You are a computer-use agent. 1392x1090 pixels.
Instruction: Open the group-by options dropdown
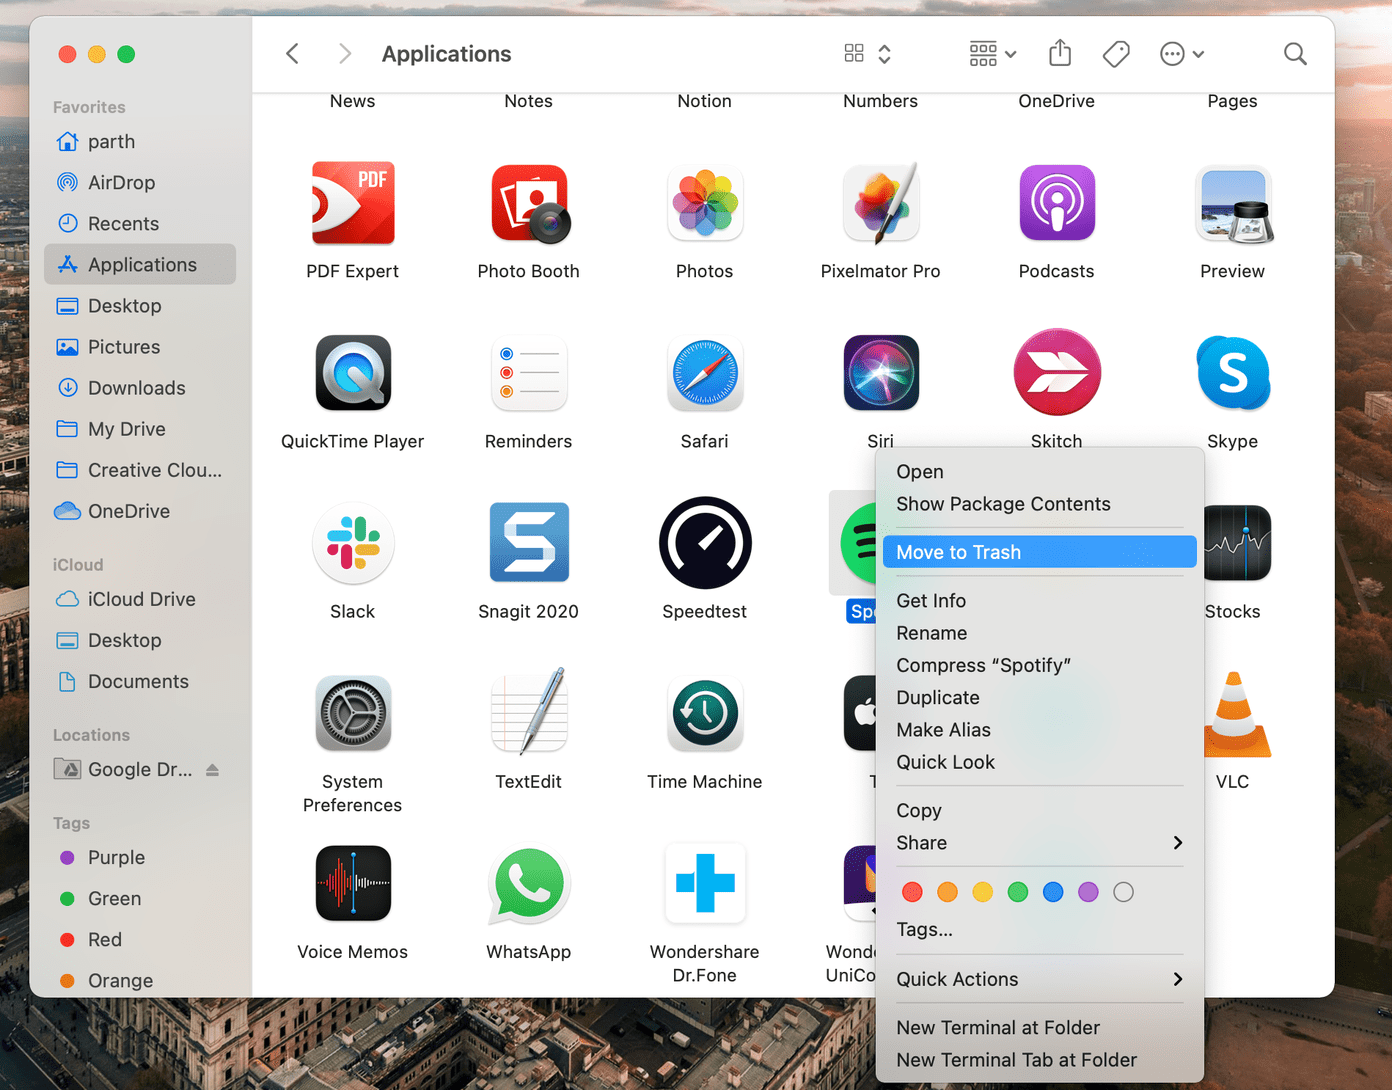993,53
